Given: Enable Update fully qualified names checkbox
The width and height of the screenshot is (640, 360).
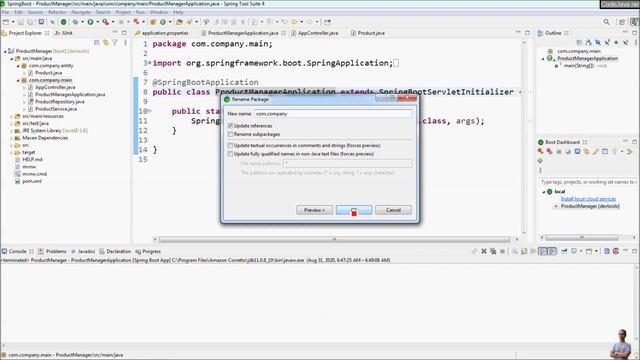Looking at the screenshot, I should tap(230, 154).
